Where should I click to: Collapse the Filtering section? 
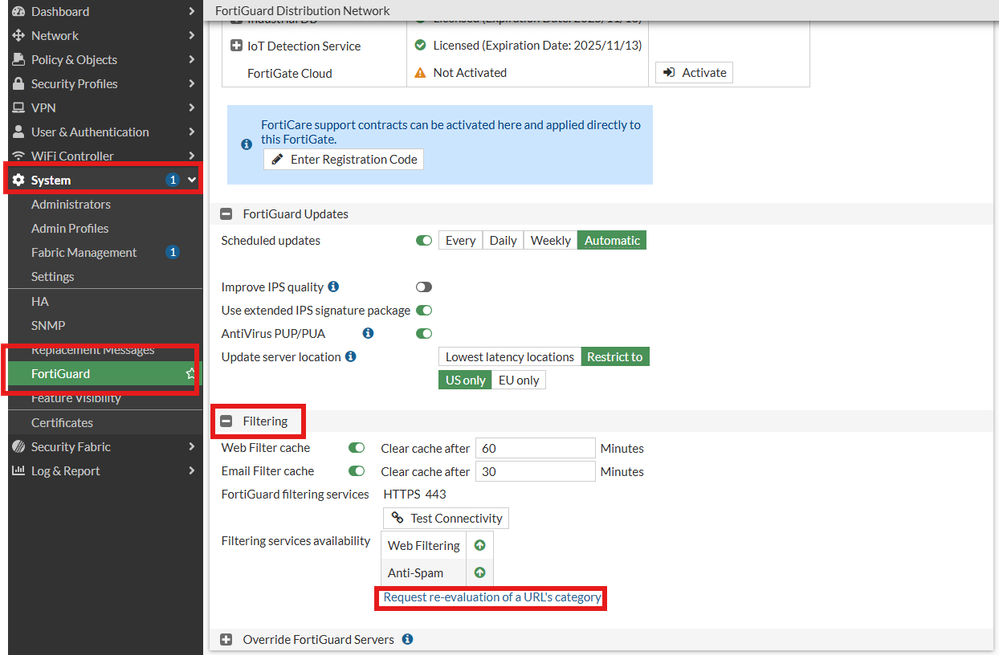click(226, 421)
